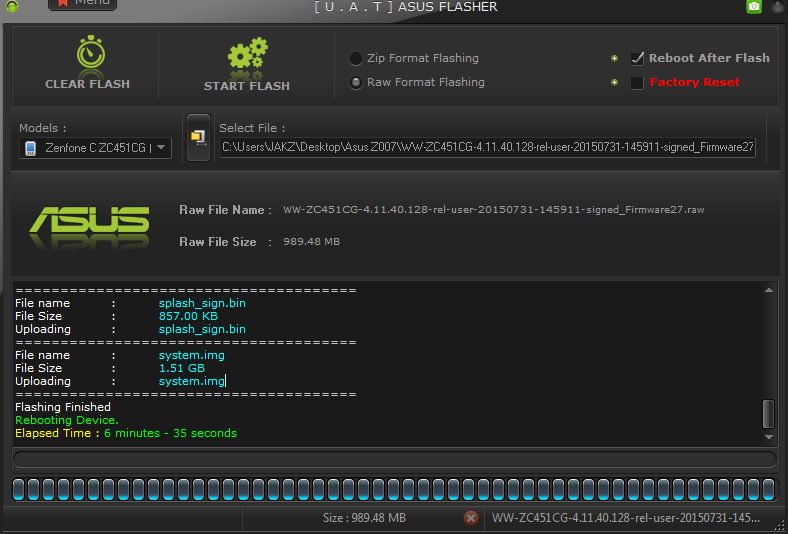Click Flashing Finished log line
The width and height of the screenshot is (788, 534).
[x=63, y=407]
